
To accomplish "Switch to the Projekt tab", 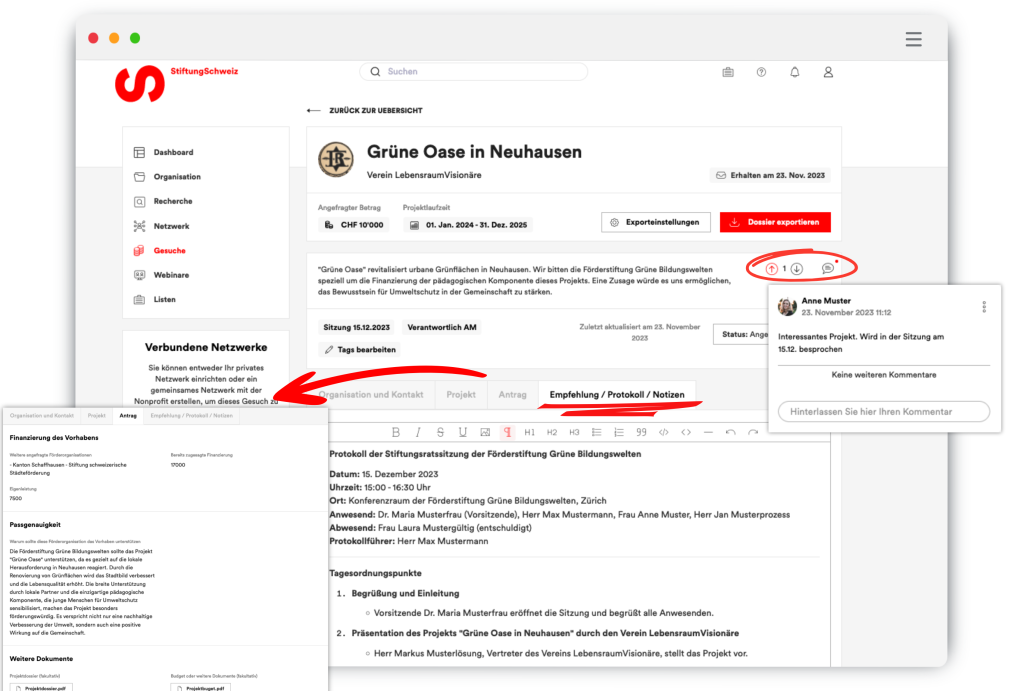I will click(x=461, y=395).
